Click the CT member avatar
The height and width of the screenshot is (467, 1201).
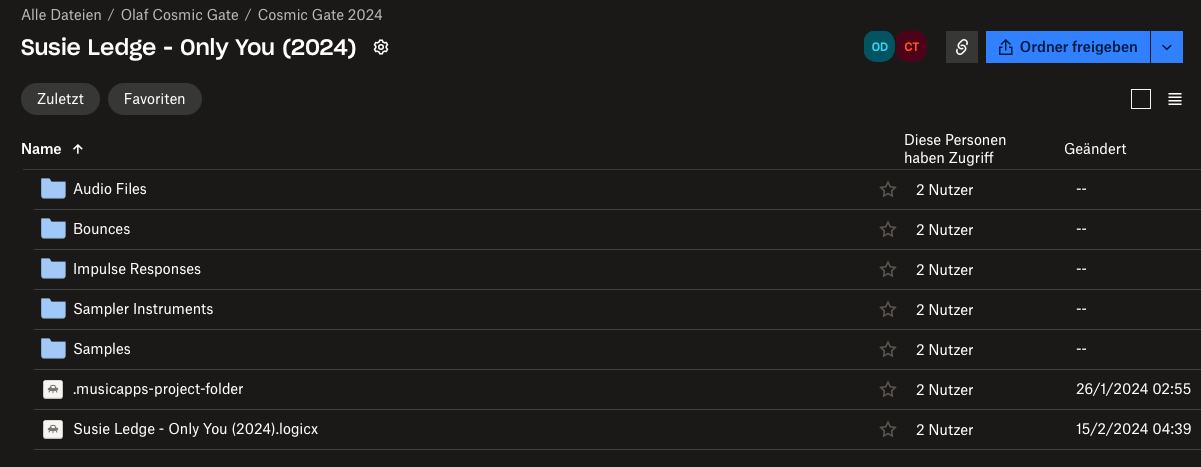coord(912,47)
